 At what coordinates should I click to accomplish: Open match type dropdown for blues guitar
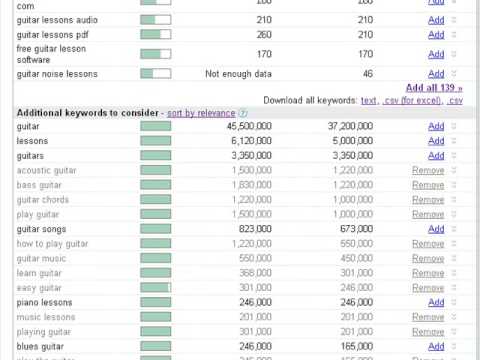[454, 346]
